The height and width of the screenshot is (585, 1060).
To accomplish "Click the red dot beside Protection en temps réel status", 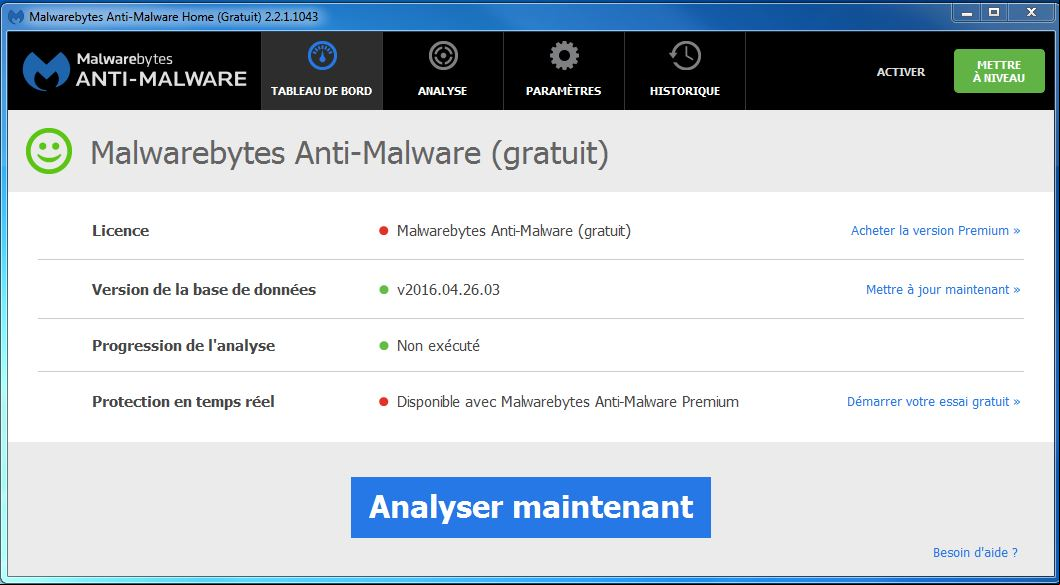I will pyautogui.click(x=383, y=402).
